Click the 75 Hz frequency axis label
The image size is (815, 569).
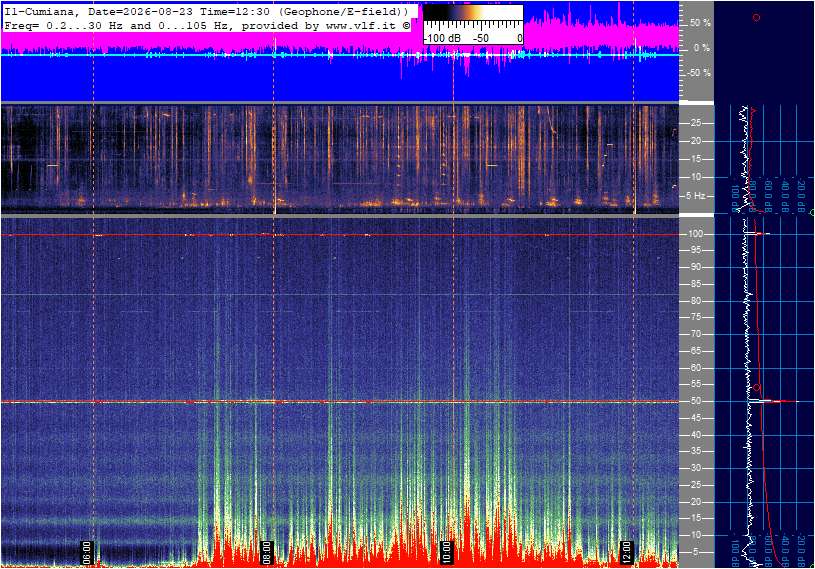coord(695,317)
